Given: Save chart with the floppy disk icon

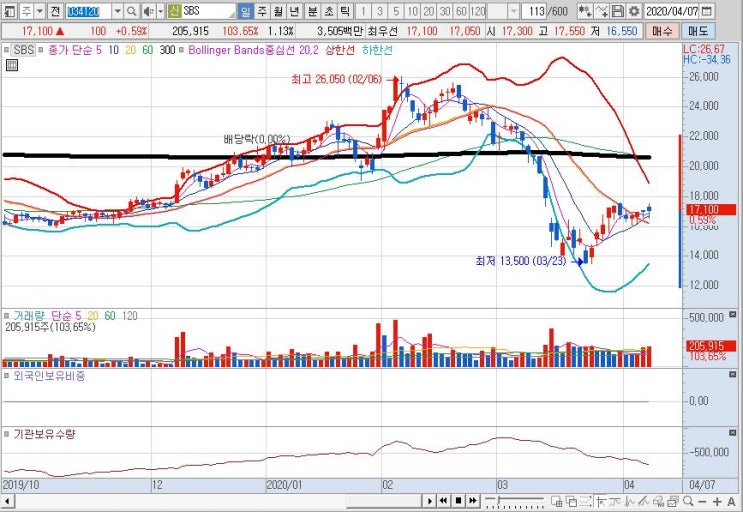Looking at the screenshot, I should click(x=617, y=10).
